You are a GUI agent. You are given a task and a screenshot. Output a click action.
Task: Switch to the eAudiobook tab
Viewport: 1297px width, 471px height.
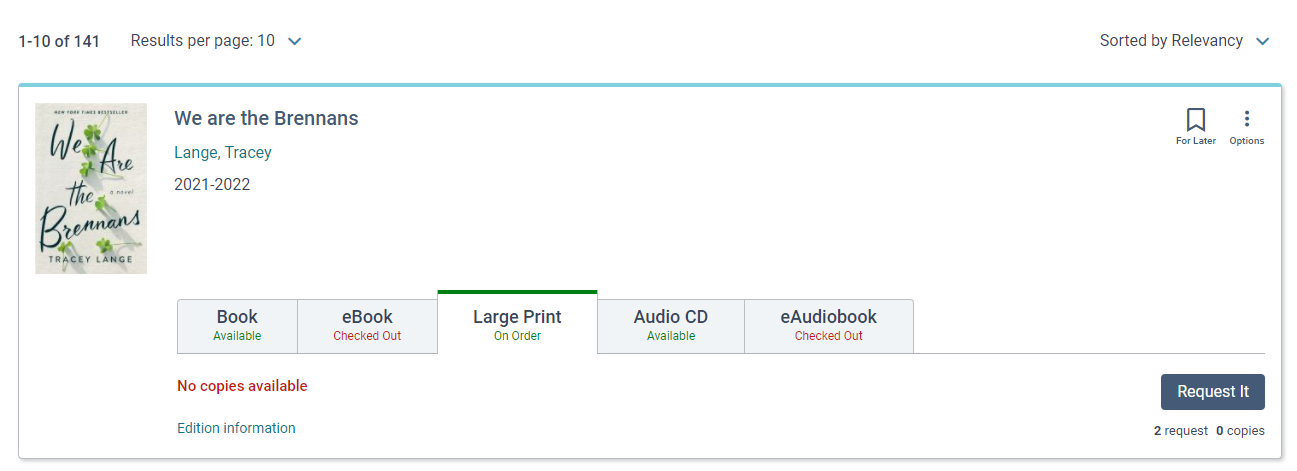click(x=829, y=326)
